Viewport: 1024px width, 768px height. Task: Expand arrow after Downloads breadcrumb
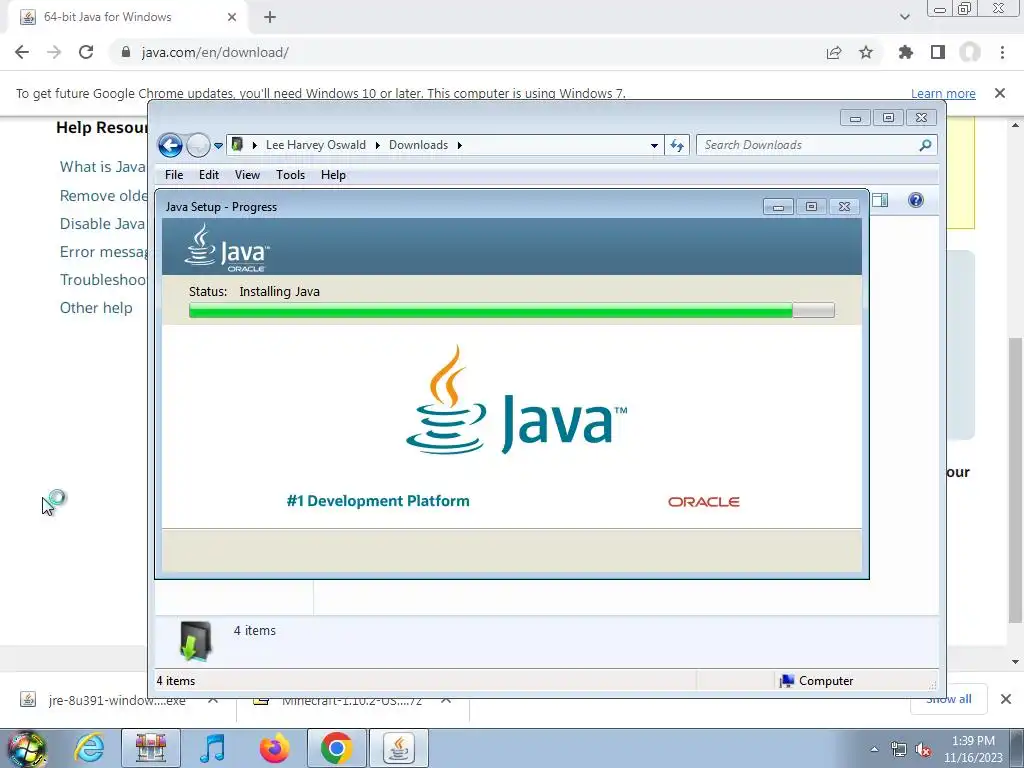click(460, 145)
